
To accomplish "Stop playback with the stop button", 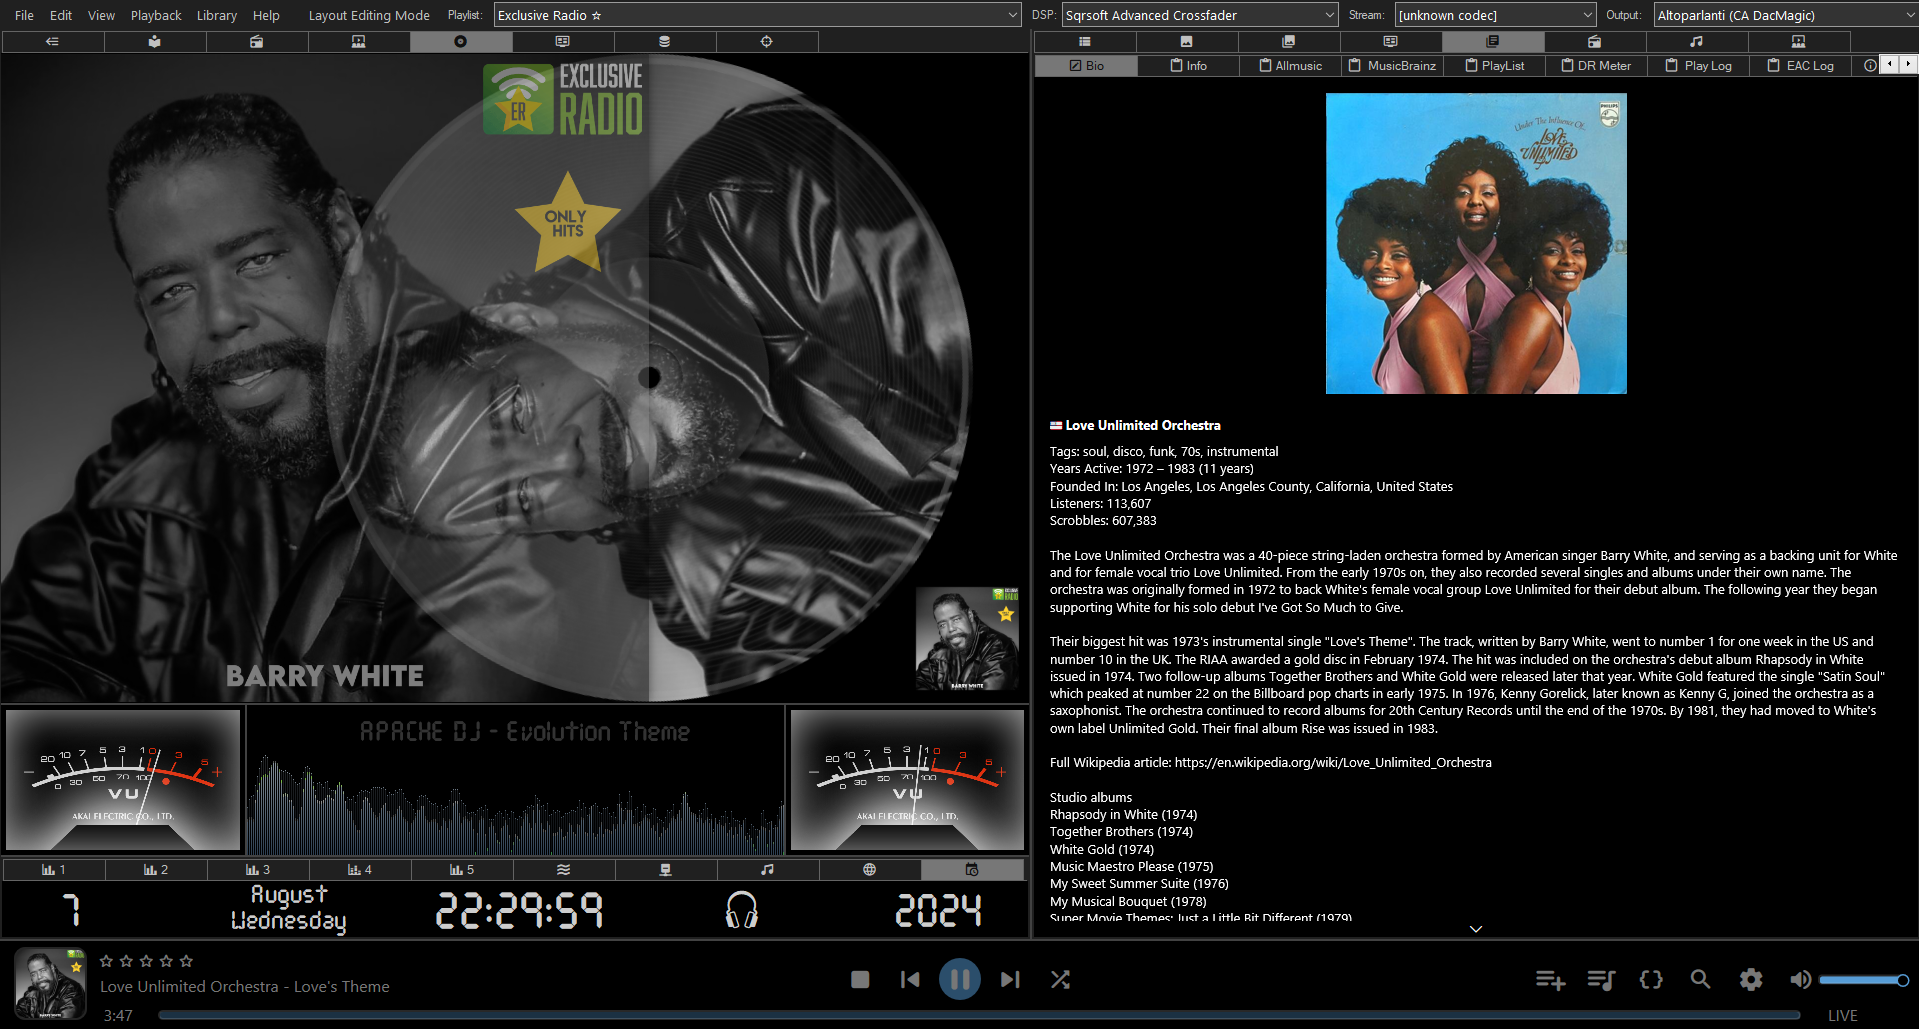I will 860,980.
